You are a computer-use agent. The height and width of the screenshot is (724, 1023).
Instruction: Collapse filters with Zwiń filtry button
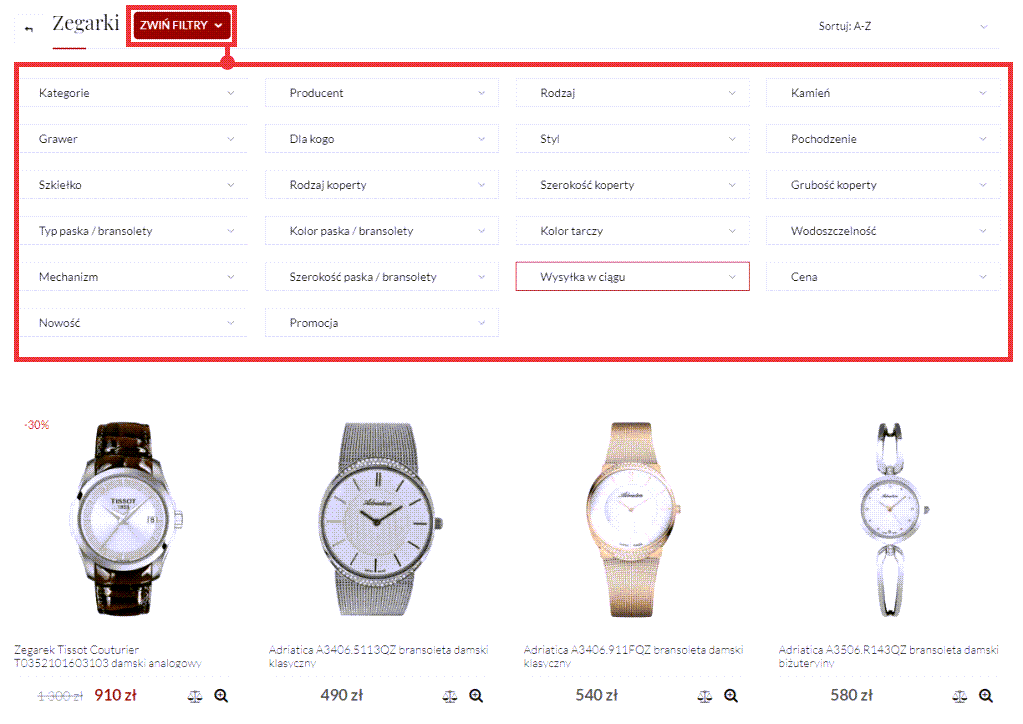pyautogui.click(x=181, y=26)
